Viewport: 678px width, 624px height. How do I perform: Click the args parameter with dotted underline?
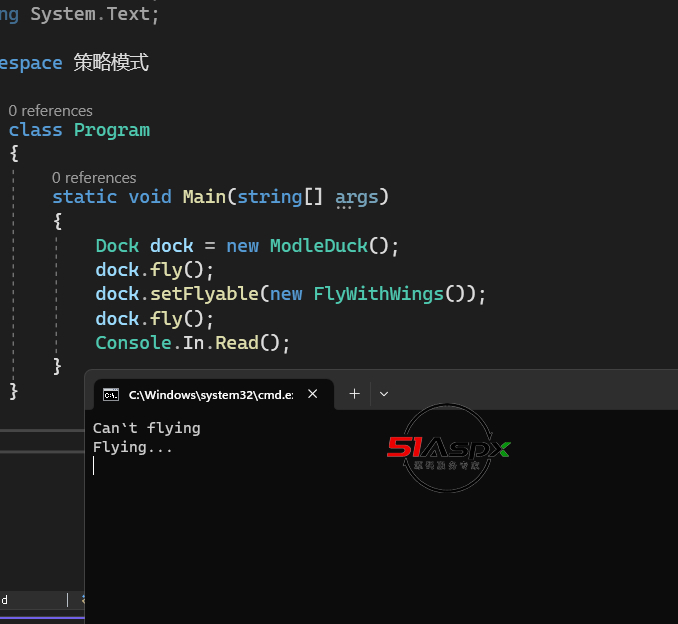(x=357, y=197)
